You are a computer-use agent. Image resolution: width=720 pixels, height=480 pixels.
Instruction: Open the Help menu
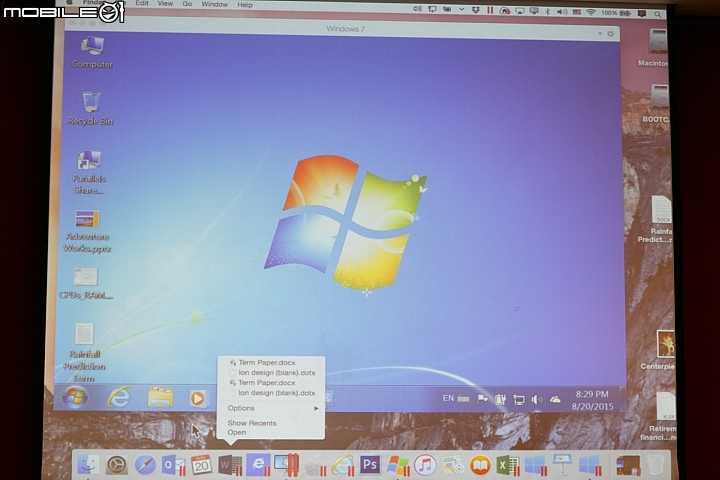(245, 5)
